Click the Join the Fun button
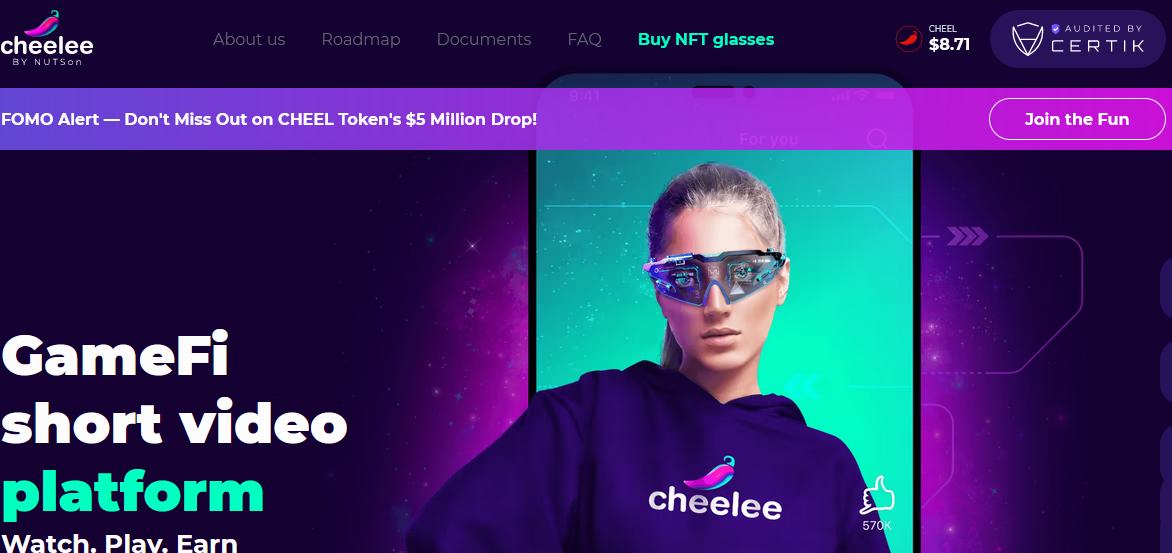Viewport: 1172px width, 553px height. (x=1077, y=120)
